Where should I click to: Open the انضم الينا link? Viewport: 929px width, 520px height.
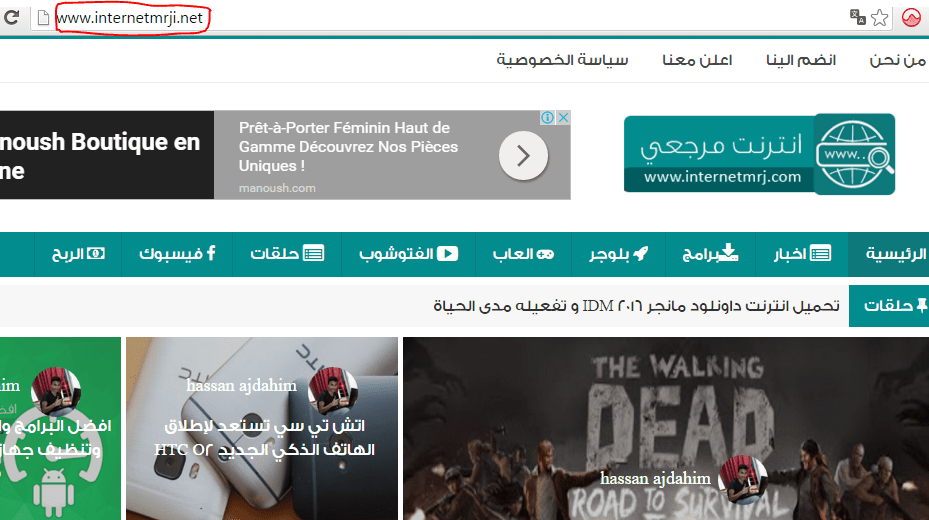[x=800, y=60]
